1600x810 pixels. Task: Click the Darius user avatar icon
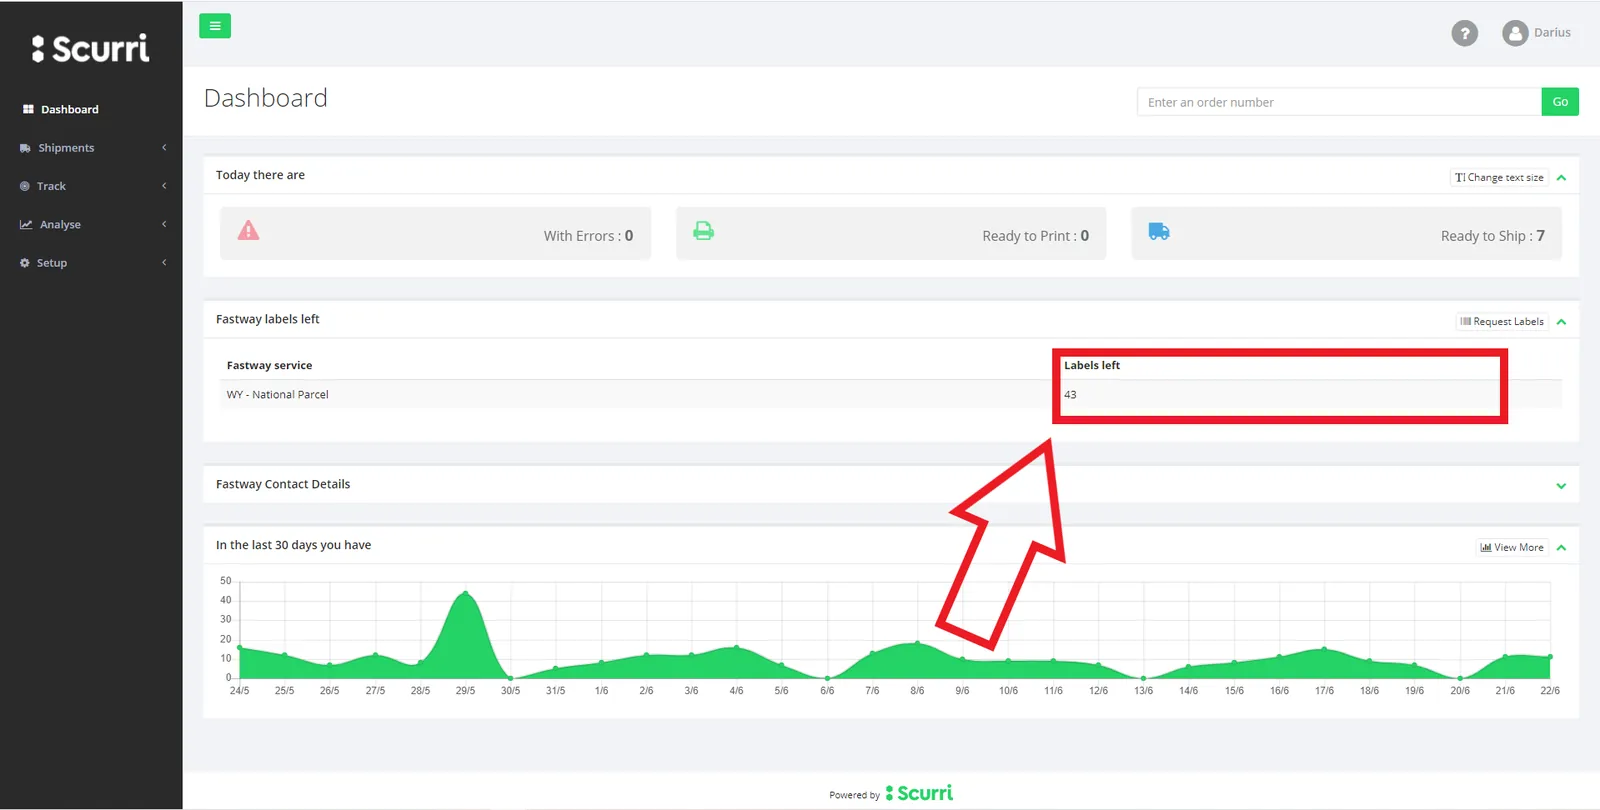tap(1515, 33)
